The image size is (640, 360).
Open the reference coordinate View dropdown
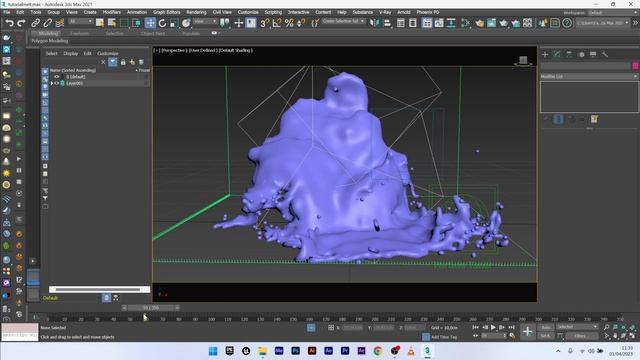point(205,22)
